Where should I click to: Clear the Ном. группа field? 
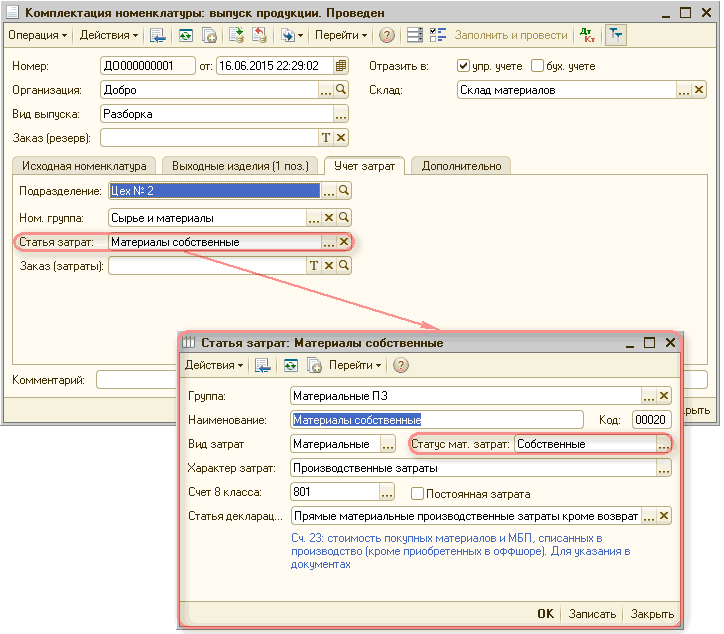coord(329,217)
